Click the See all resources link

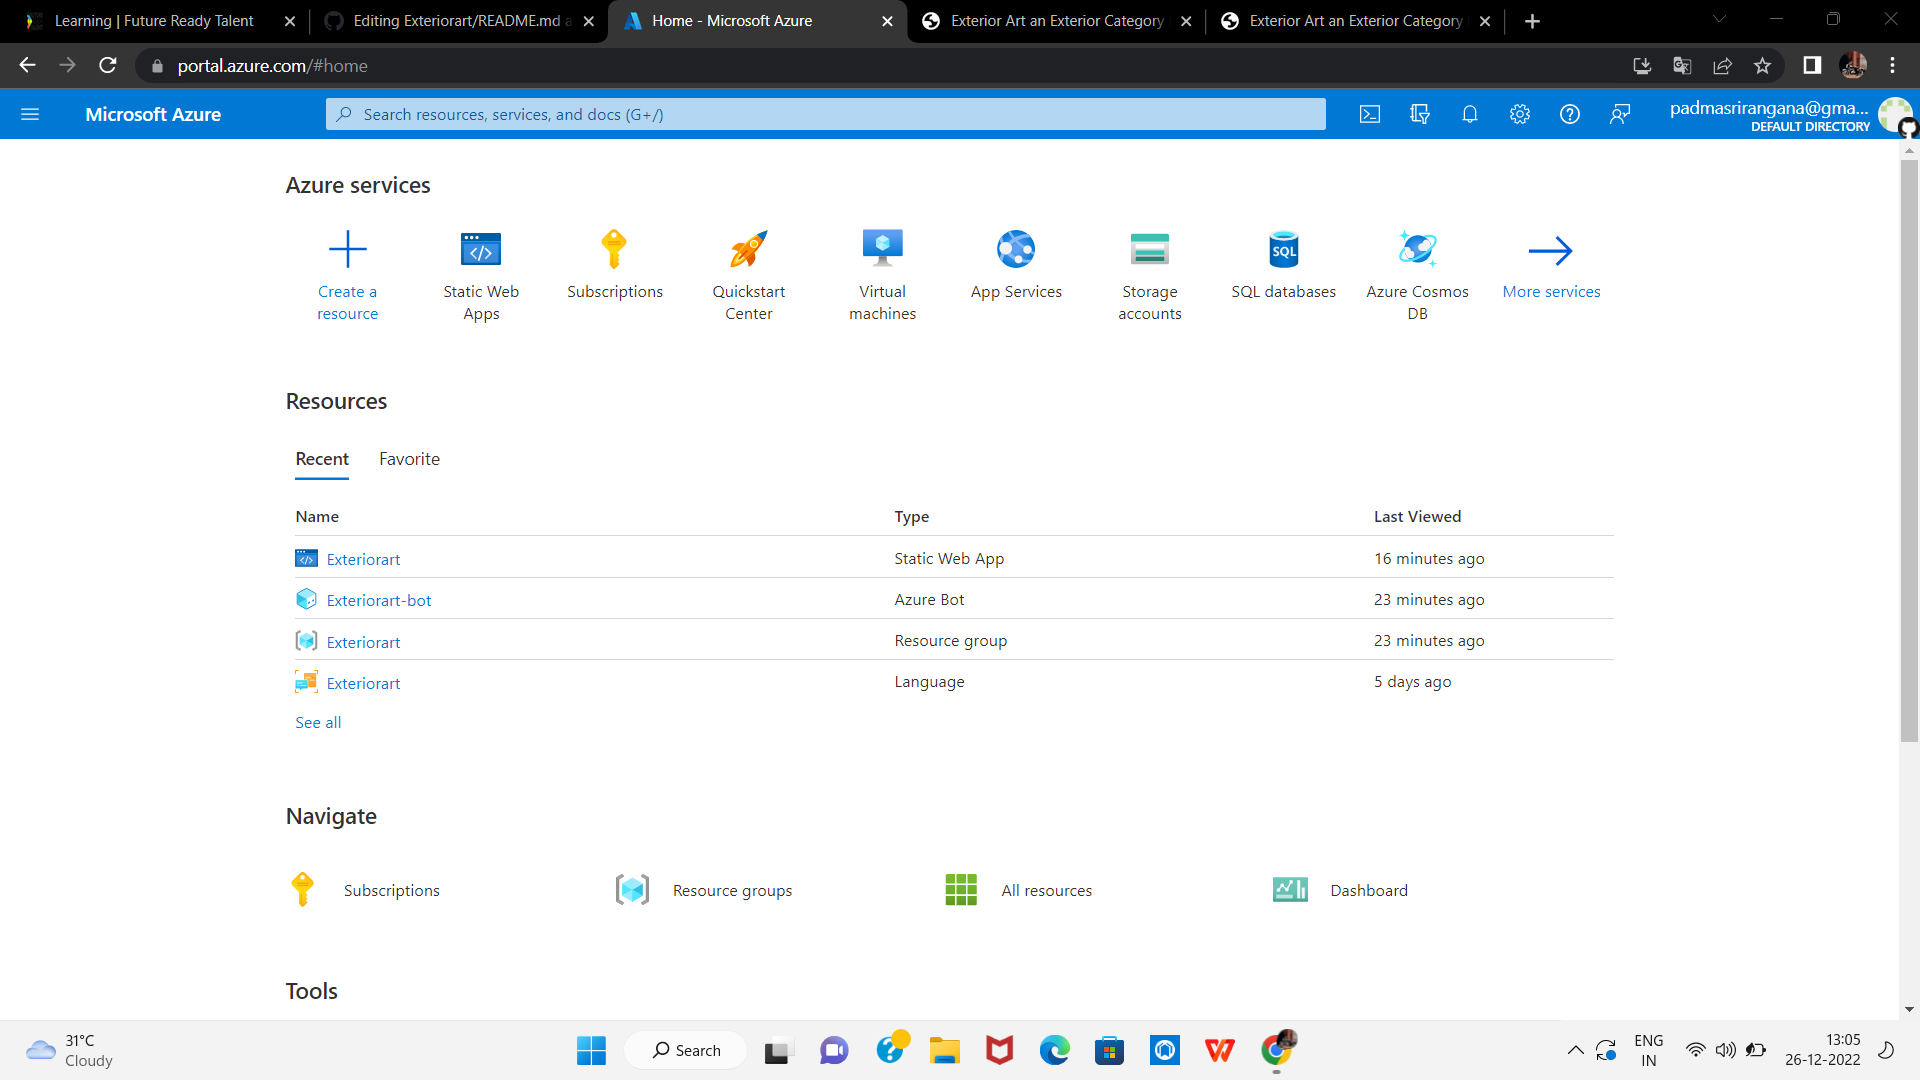tap(318, 722)
